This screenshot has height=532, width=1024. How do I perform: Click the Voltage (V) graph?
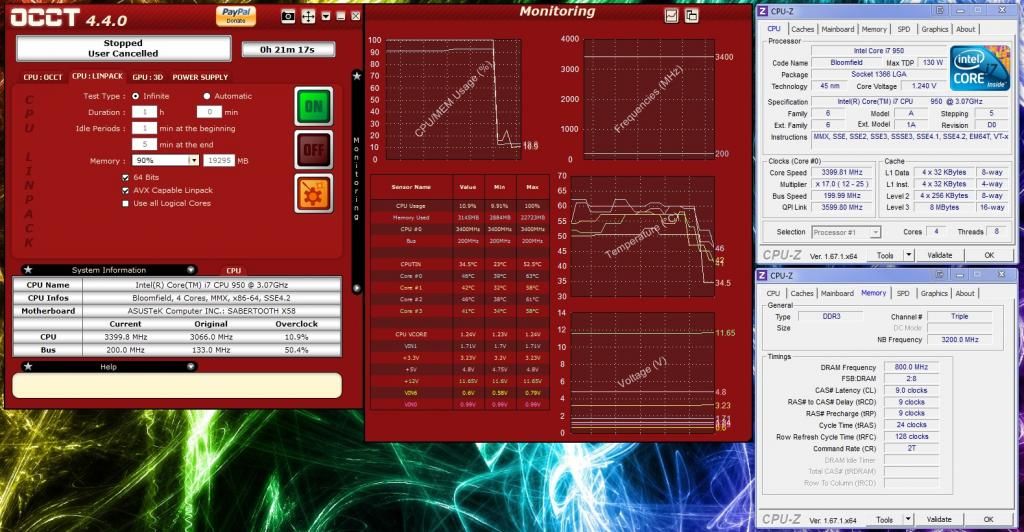643,373
